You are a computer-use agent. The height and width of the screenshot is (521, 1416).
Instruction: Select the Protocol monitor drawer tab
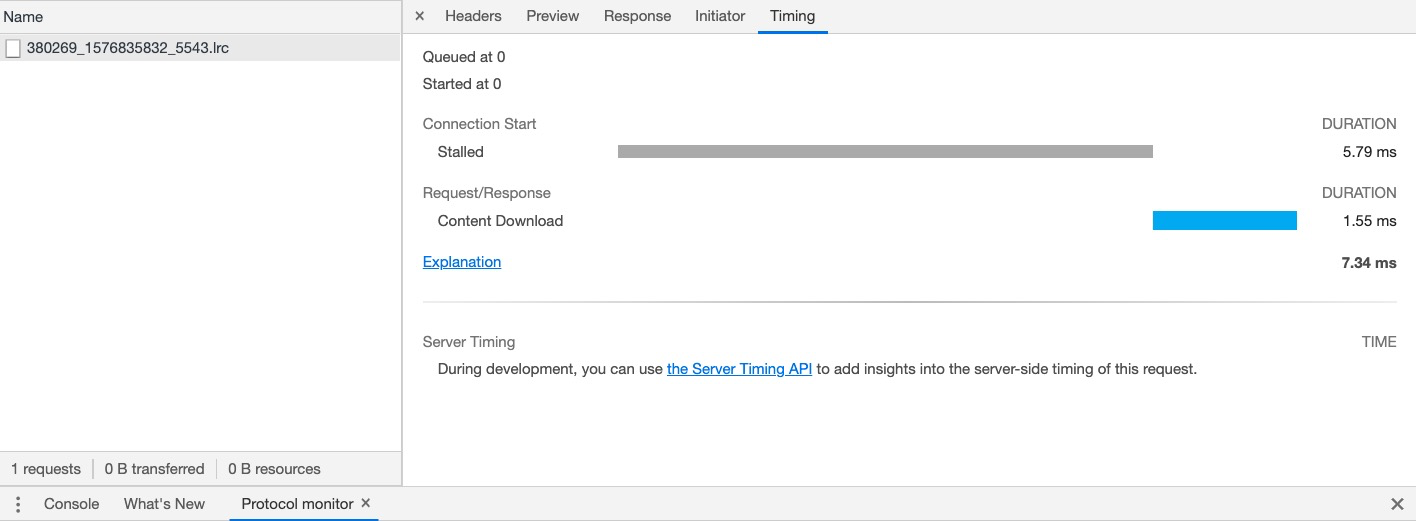tap(297, 504)
